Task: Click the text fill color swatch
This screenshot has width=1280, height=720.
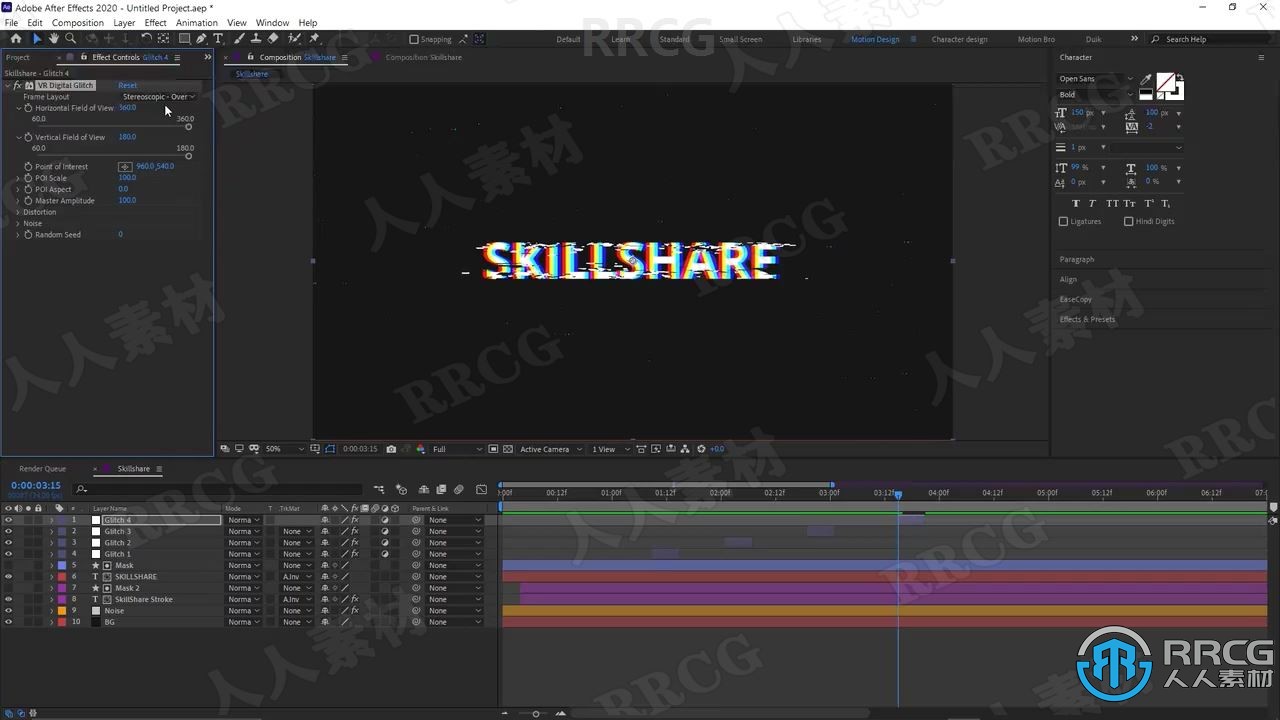Action: click(1165, 82)
